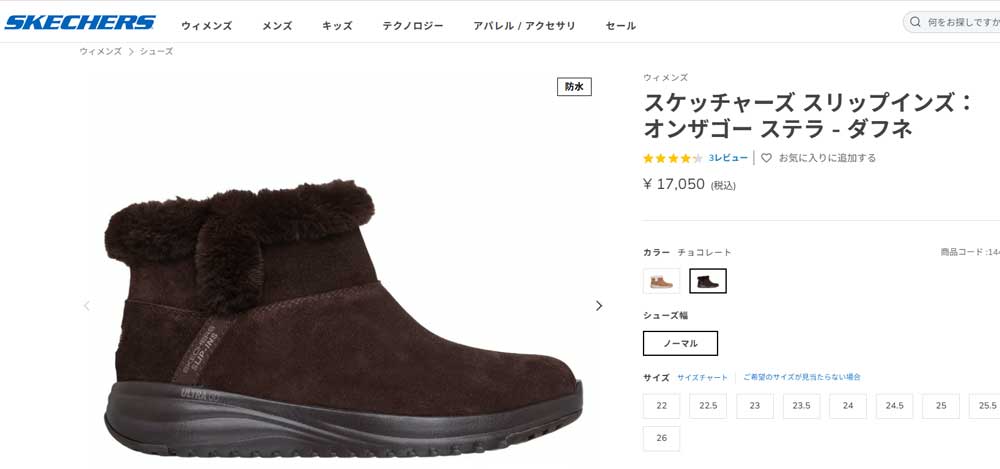The height and width of the screenshot is (469, 1000).
Task: Expand the アパレル / アクセサリ menu
Action: click(x=524, y=26)
